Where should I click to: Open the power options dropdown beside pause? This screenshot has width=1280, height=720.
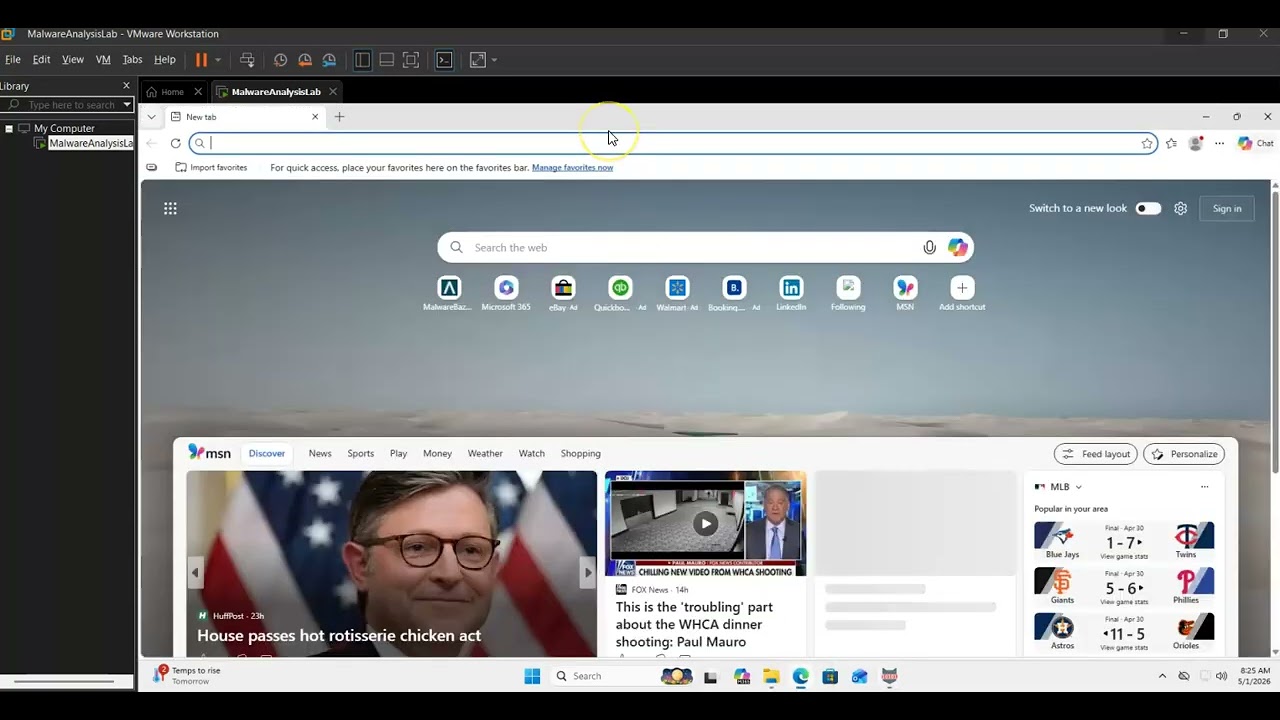click(x=218, y=60)
